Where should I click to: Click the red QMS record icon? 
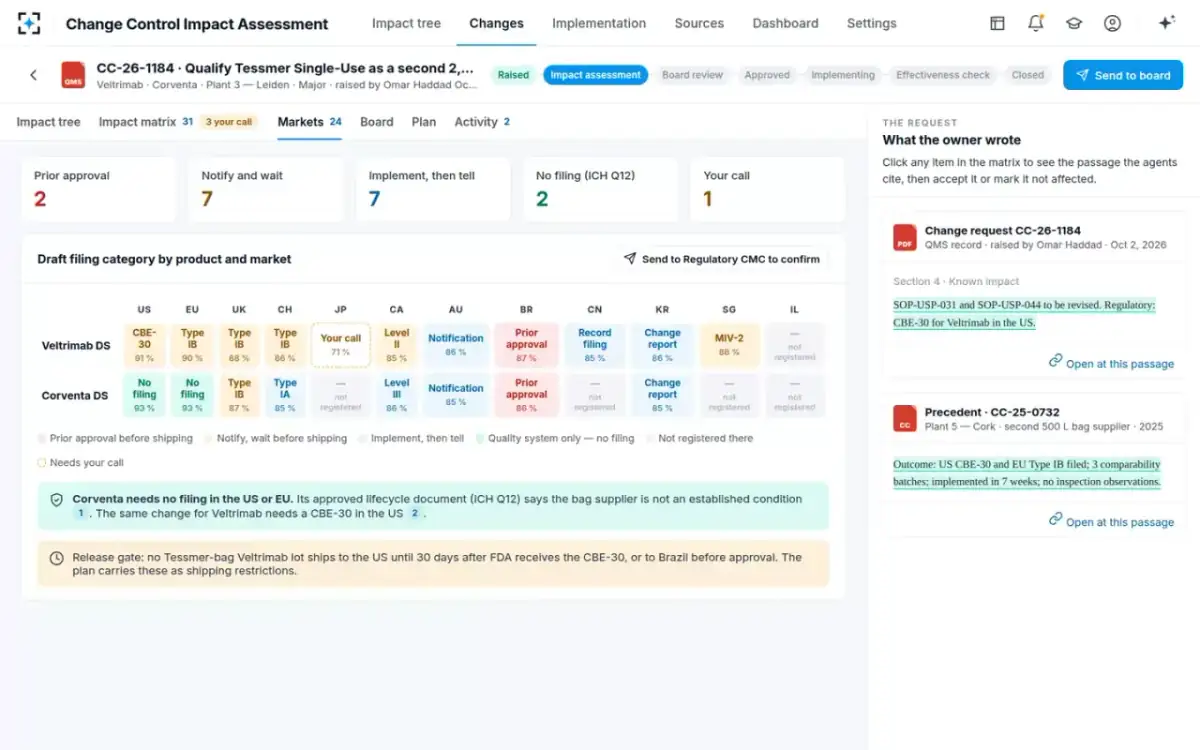point(73,75)
